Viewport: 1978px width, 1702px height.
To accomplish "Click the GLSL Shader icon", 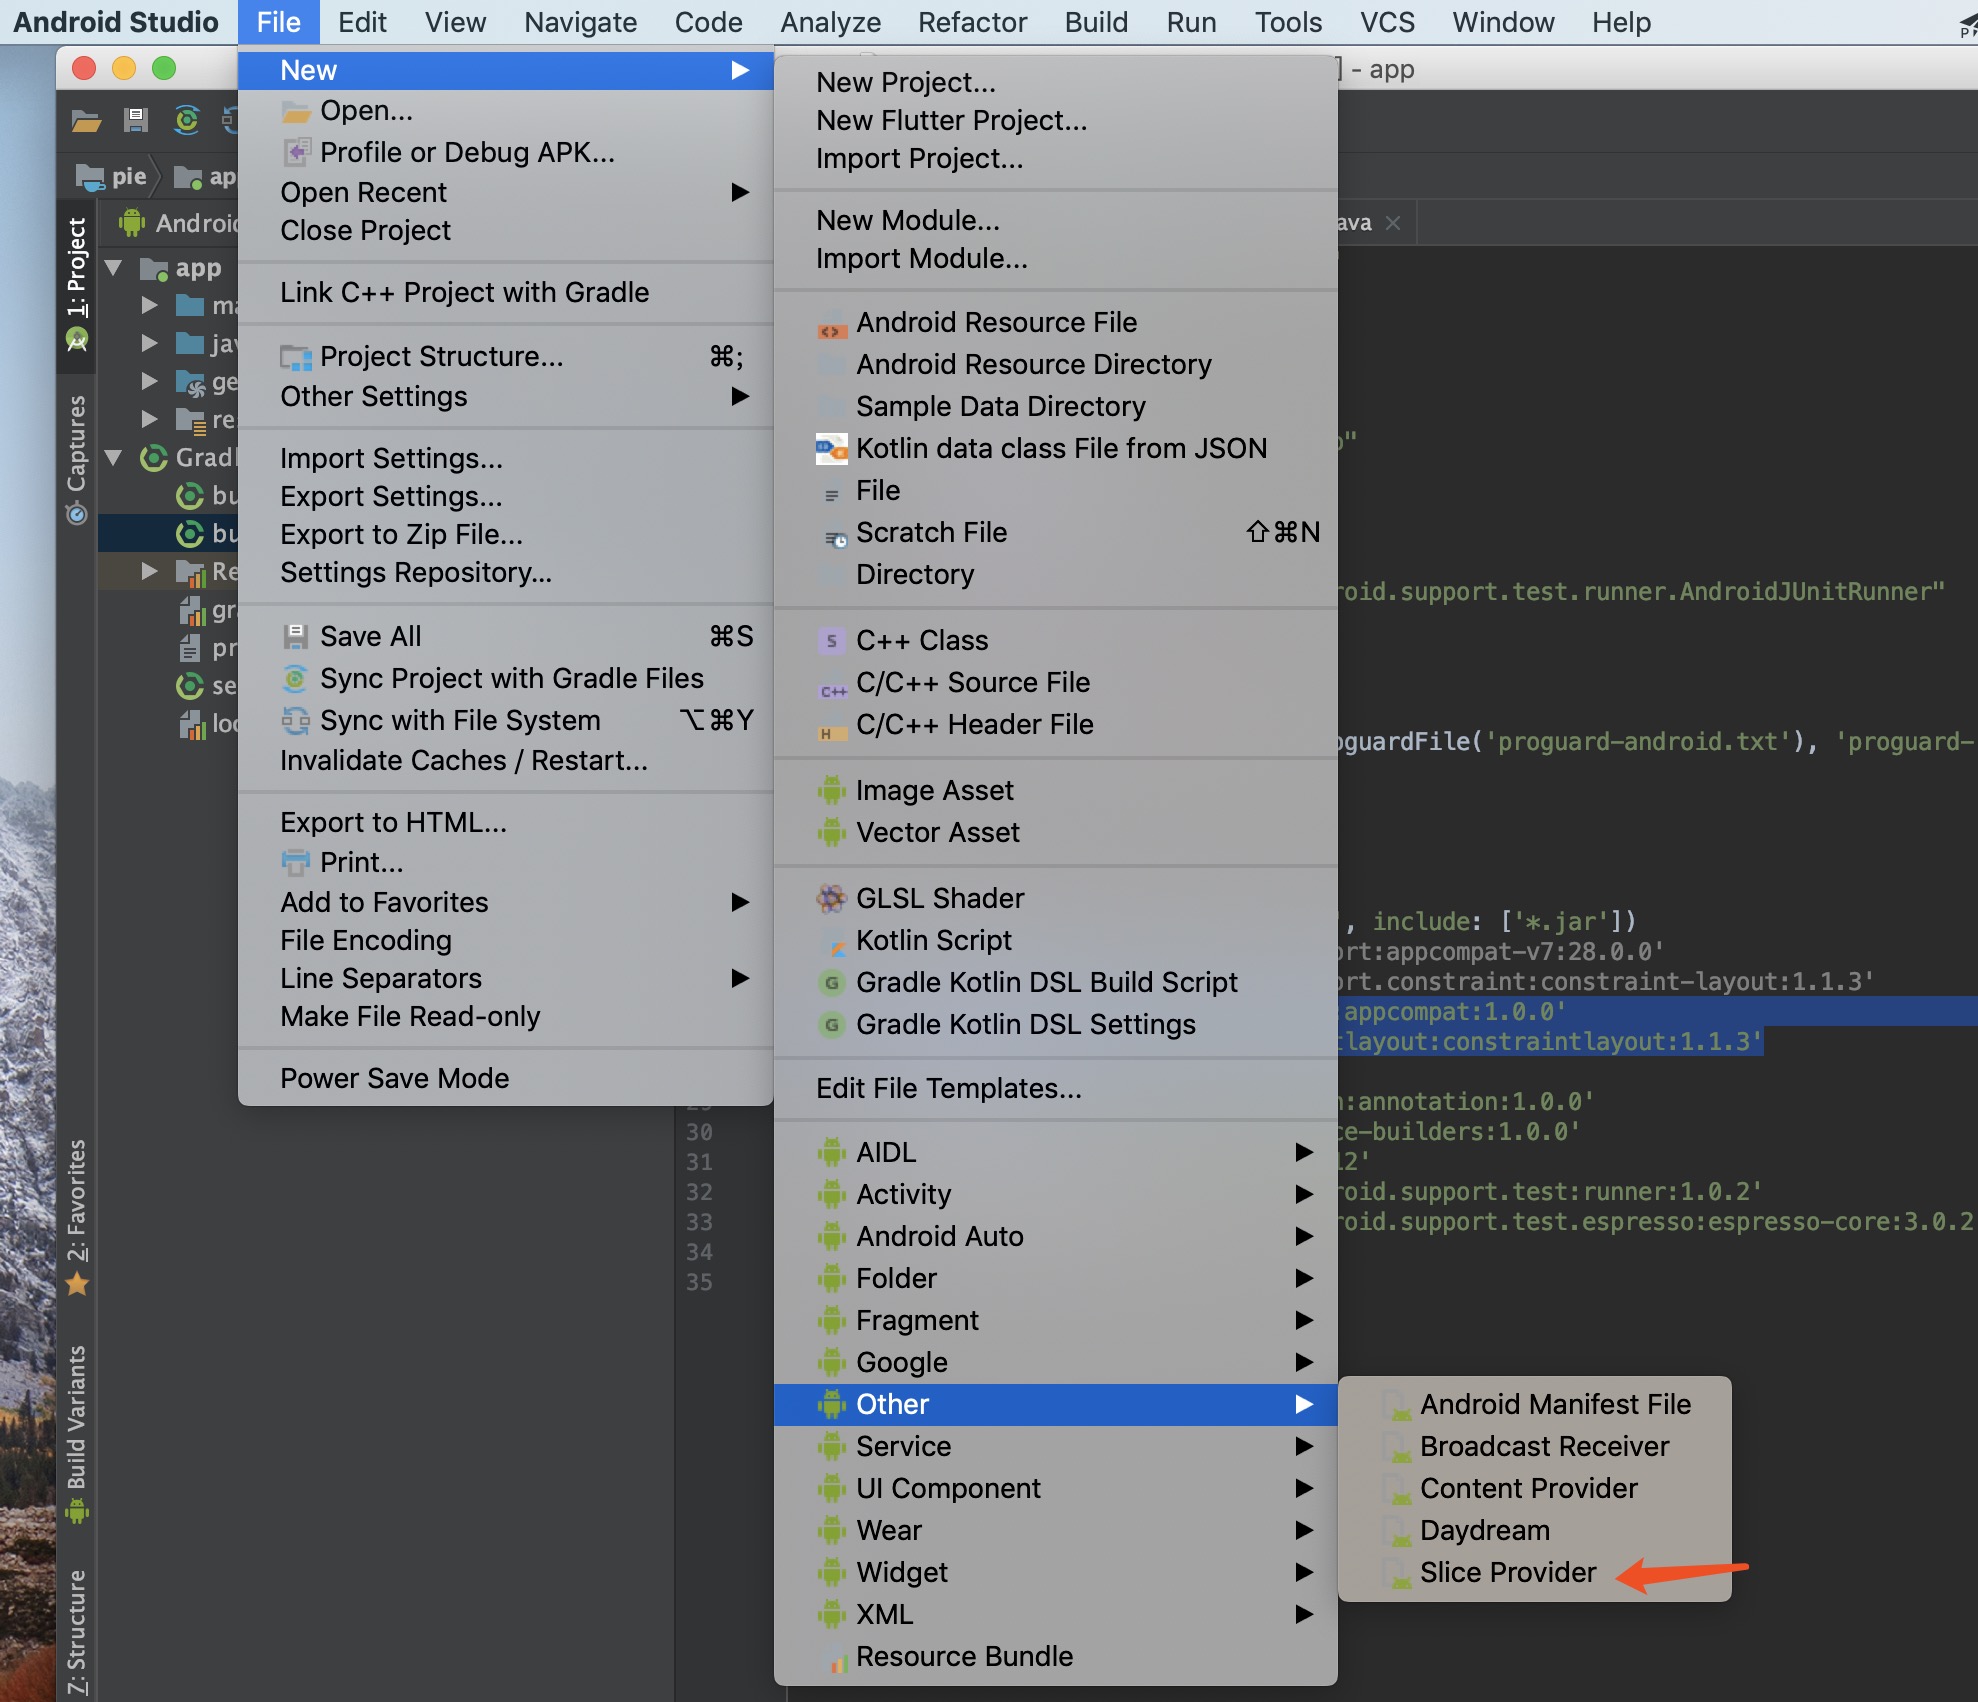I will tap(831, 899).
